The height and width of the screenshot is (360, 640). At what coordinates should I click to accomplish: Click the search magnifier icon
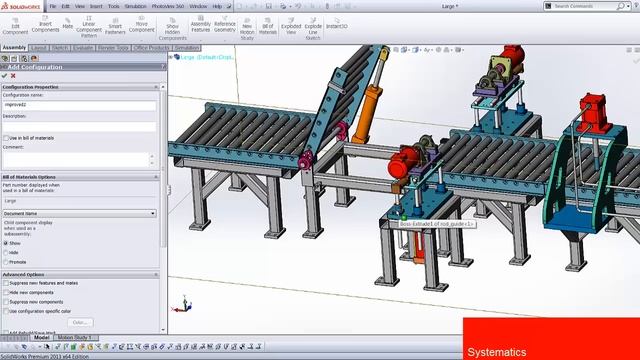click(620, 6)
